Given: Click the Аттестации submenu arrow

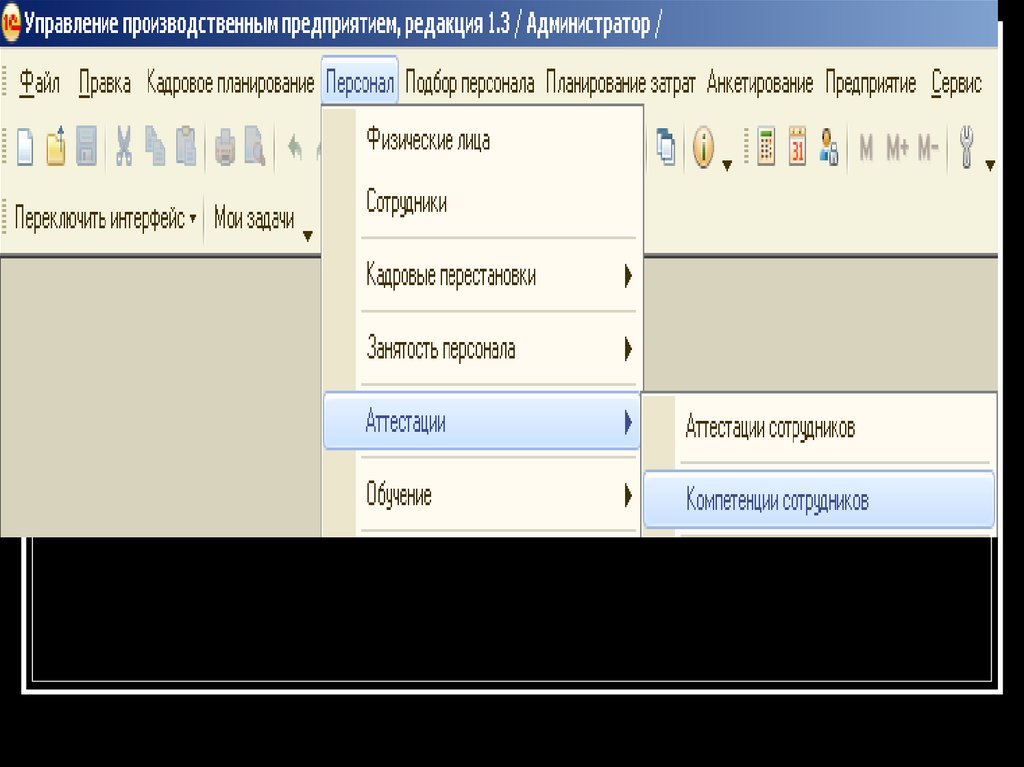Looking at the screenshot, I should (628, 422).
